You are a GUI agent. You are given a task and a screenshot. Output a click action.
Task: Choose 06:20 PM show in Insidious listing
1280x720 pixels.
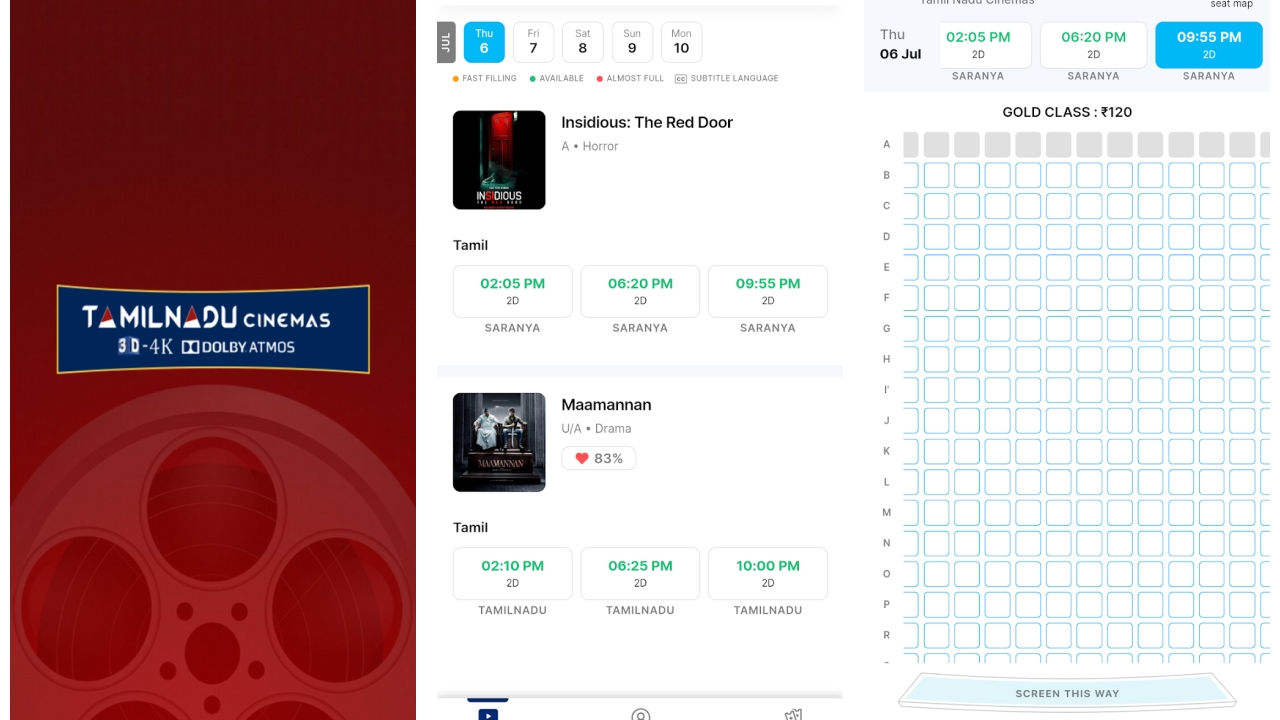coord(640,291)
